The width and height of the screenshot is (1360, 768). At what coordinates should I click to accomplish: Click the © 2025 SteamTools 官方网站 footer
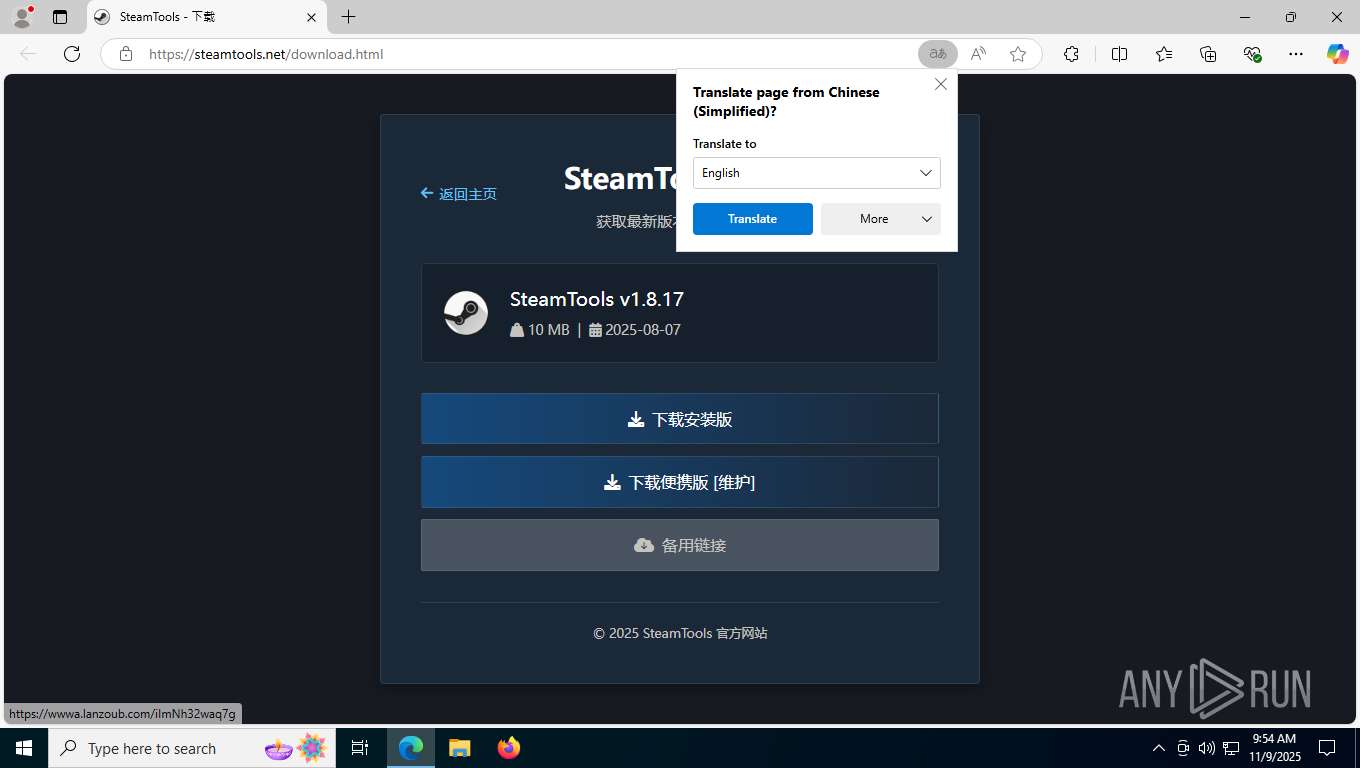pos(680,633)
